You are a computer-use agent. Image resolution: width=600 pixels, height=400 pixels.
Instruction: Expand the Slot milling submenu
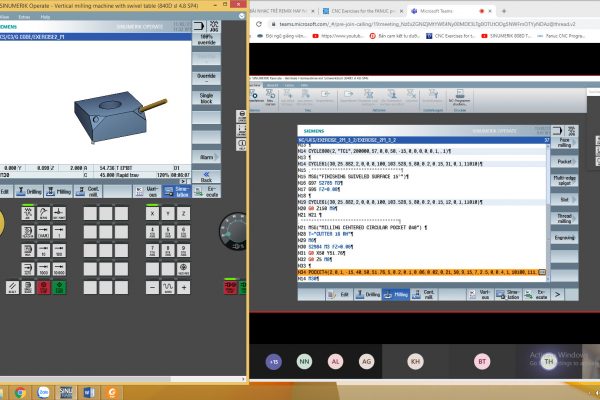(x=566, y=199)
